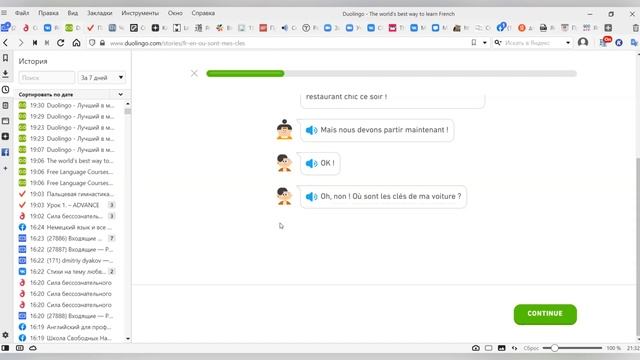
Task: Play audio for "Où sont les clés de ma voiture"
Action: coord(311,197)
